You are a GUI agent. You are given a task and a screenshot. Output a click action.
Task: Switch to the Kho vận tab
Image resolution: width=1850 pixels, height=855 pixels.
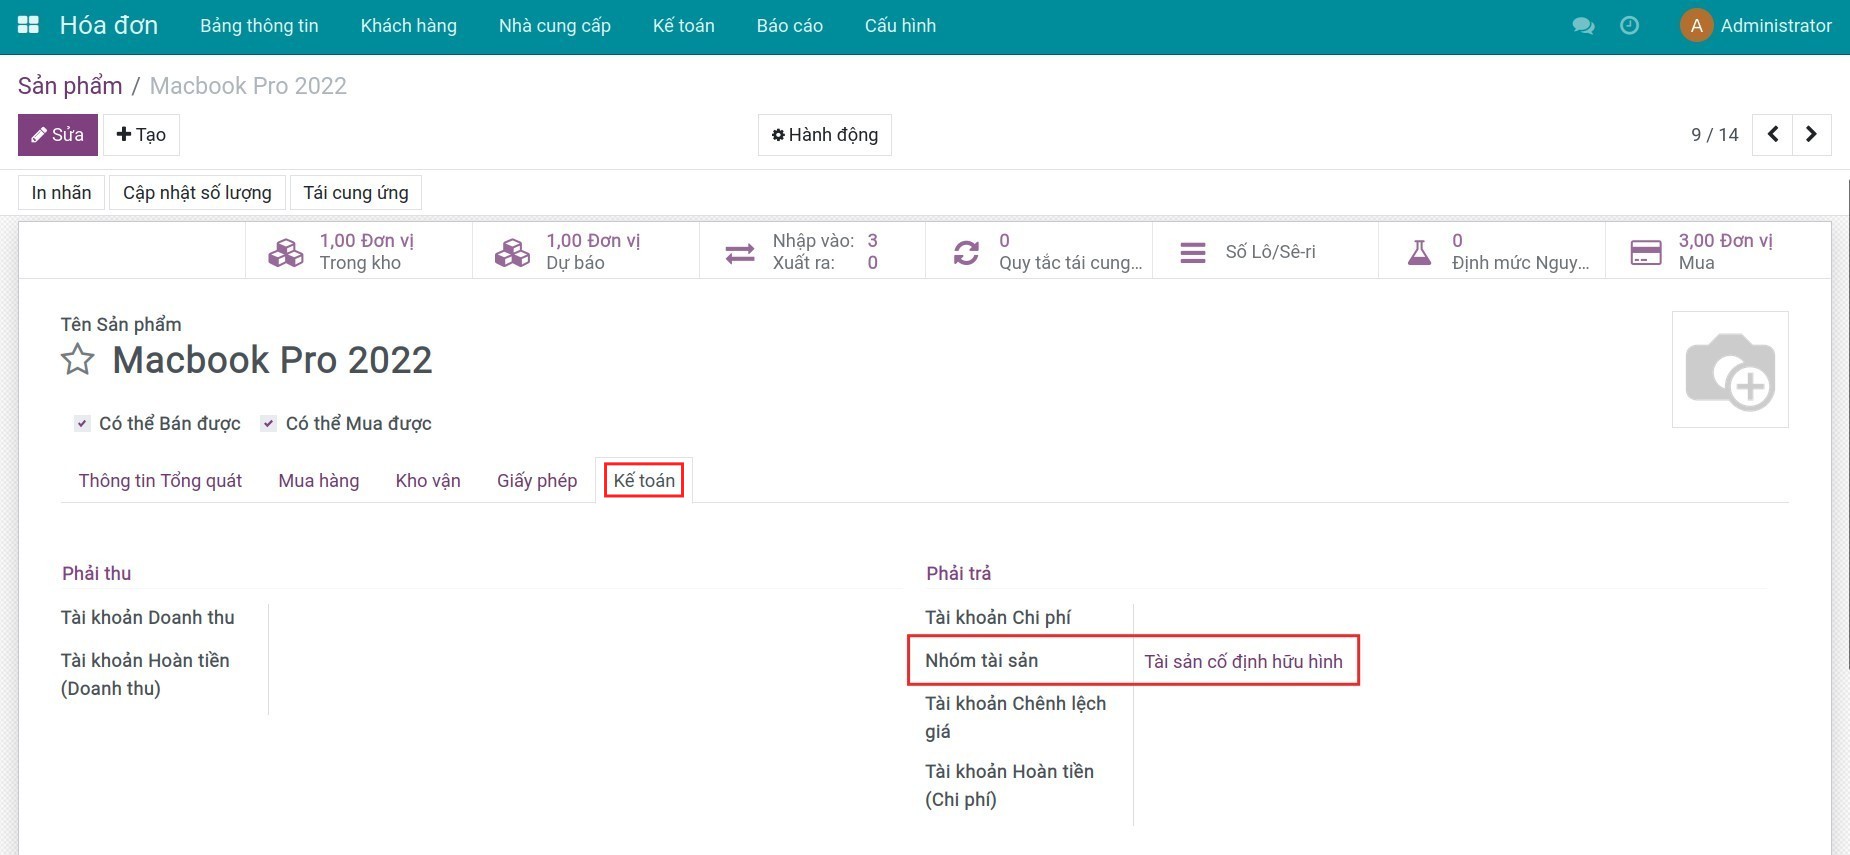tap(428, 481)
